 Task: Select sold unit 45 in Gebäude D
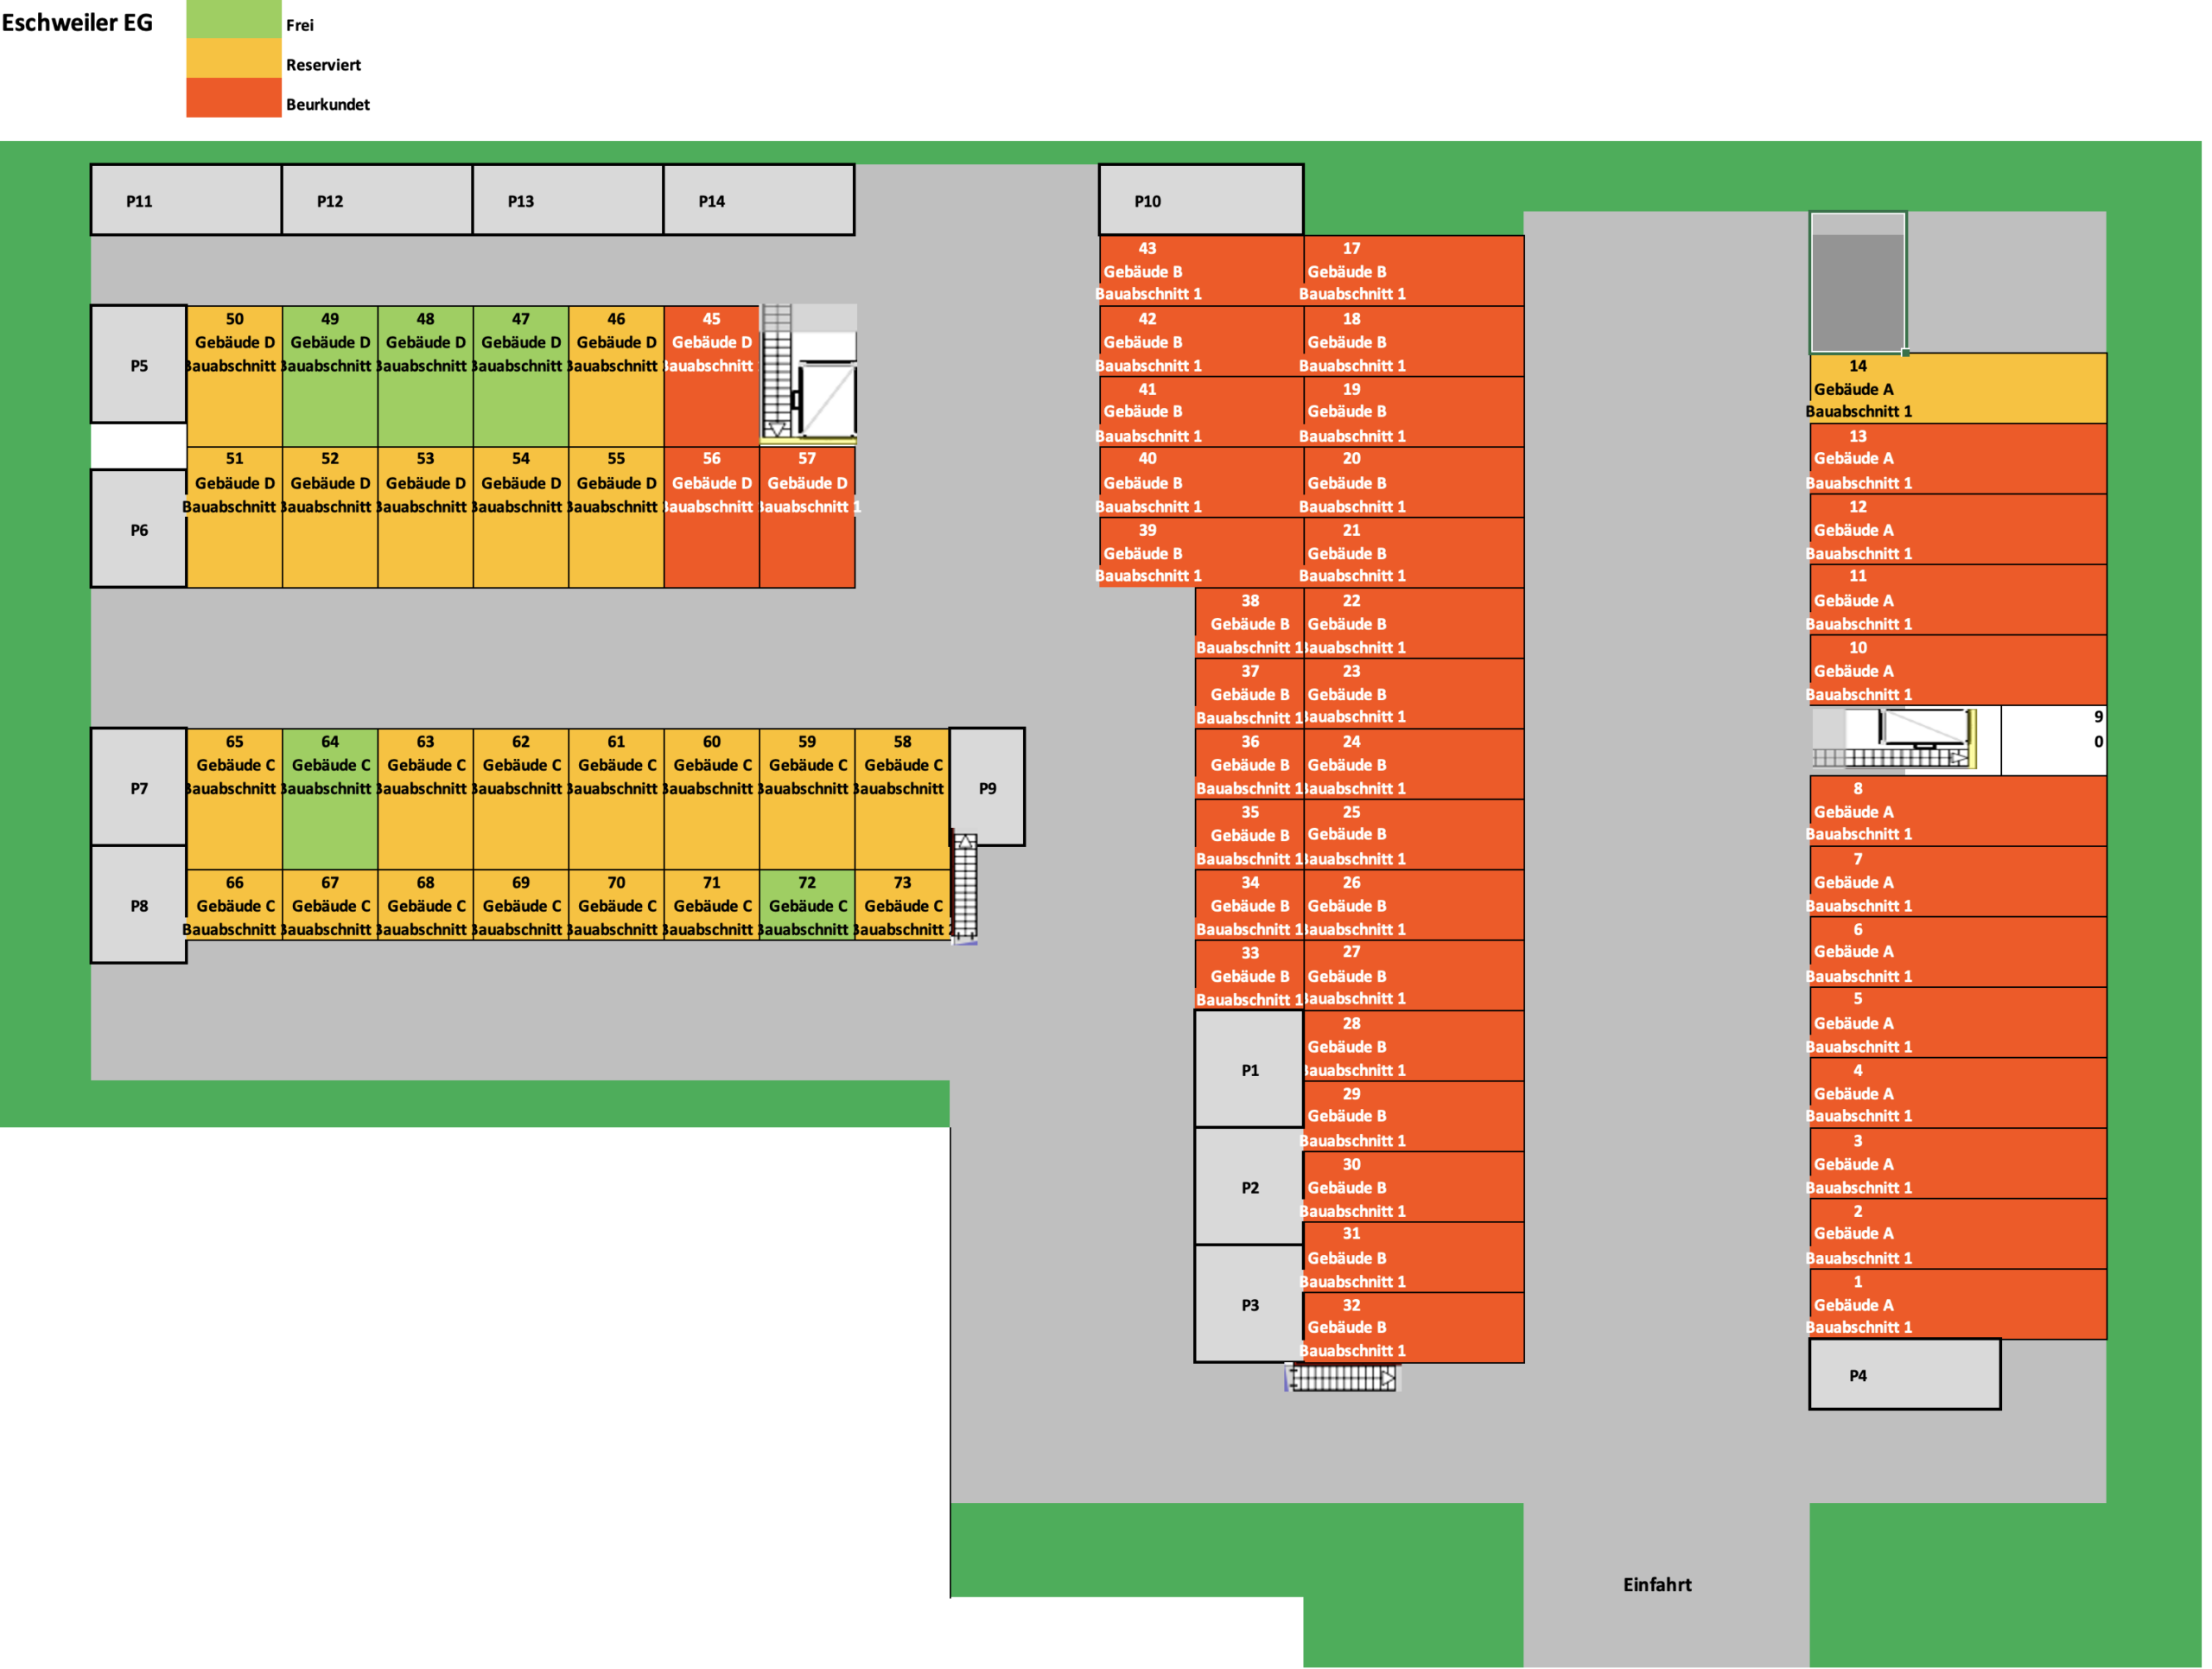click(711, 376)
